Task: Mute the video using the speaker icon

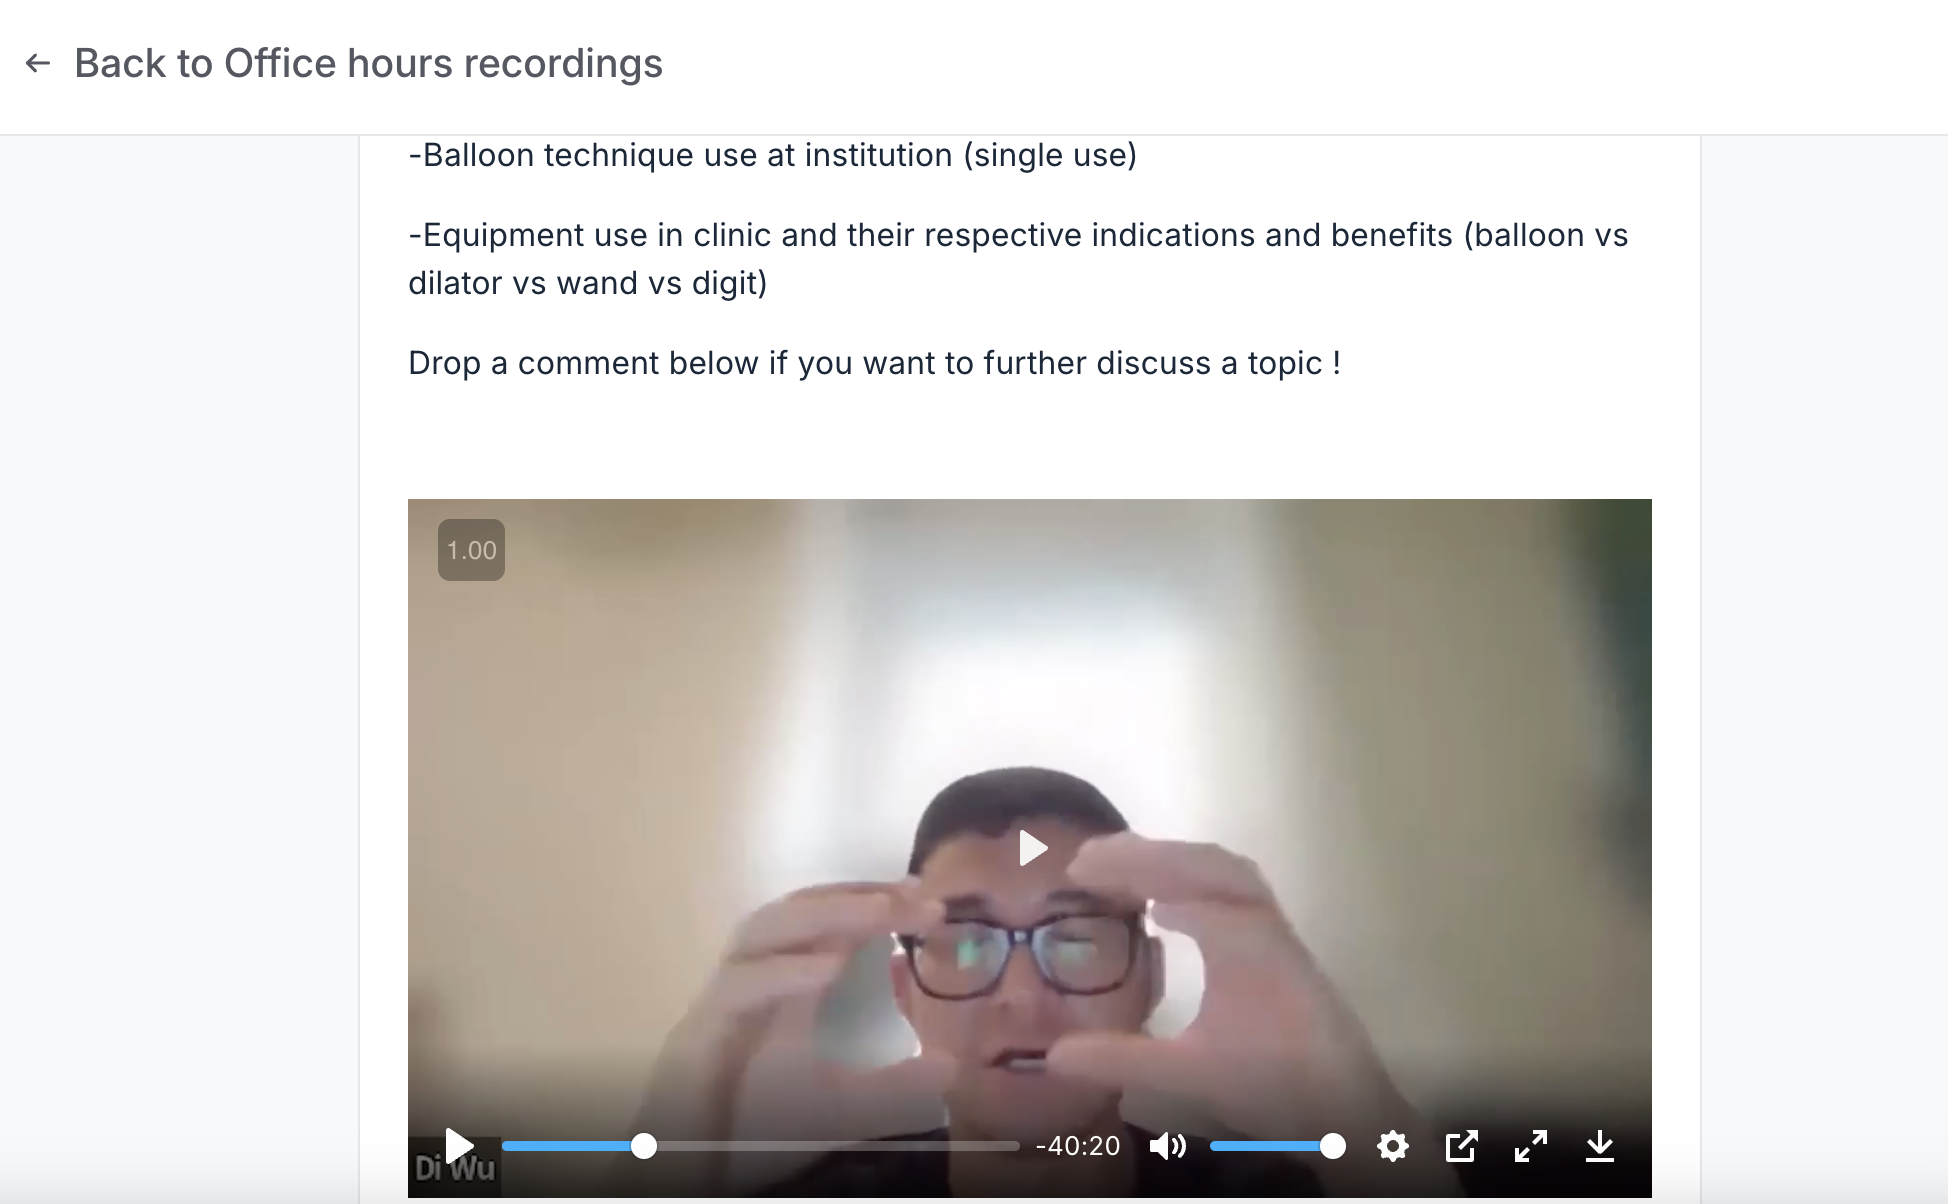Action: [1167, 1146]
